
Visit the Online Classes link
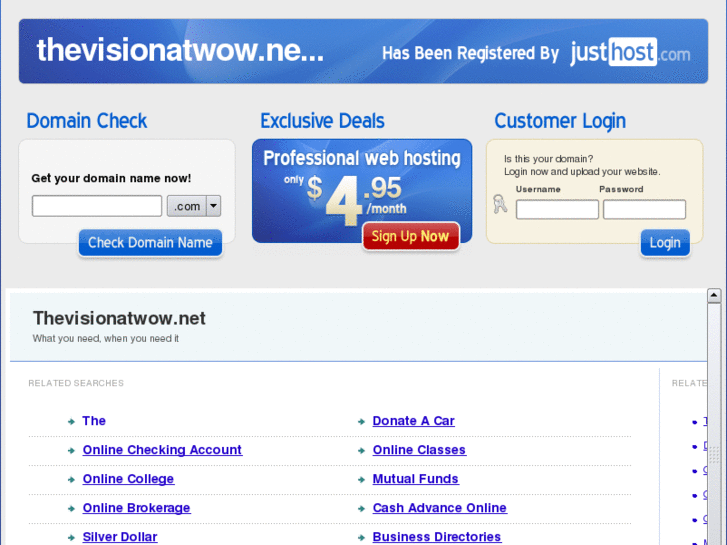[x=419, y=450]
